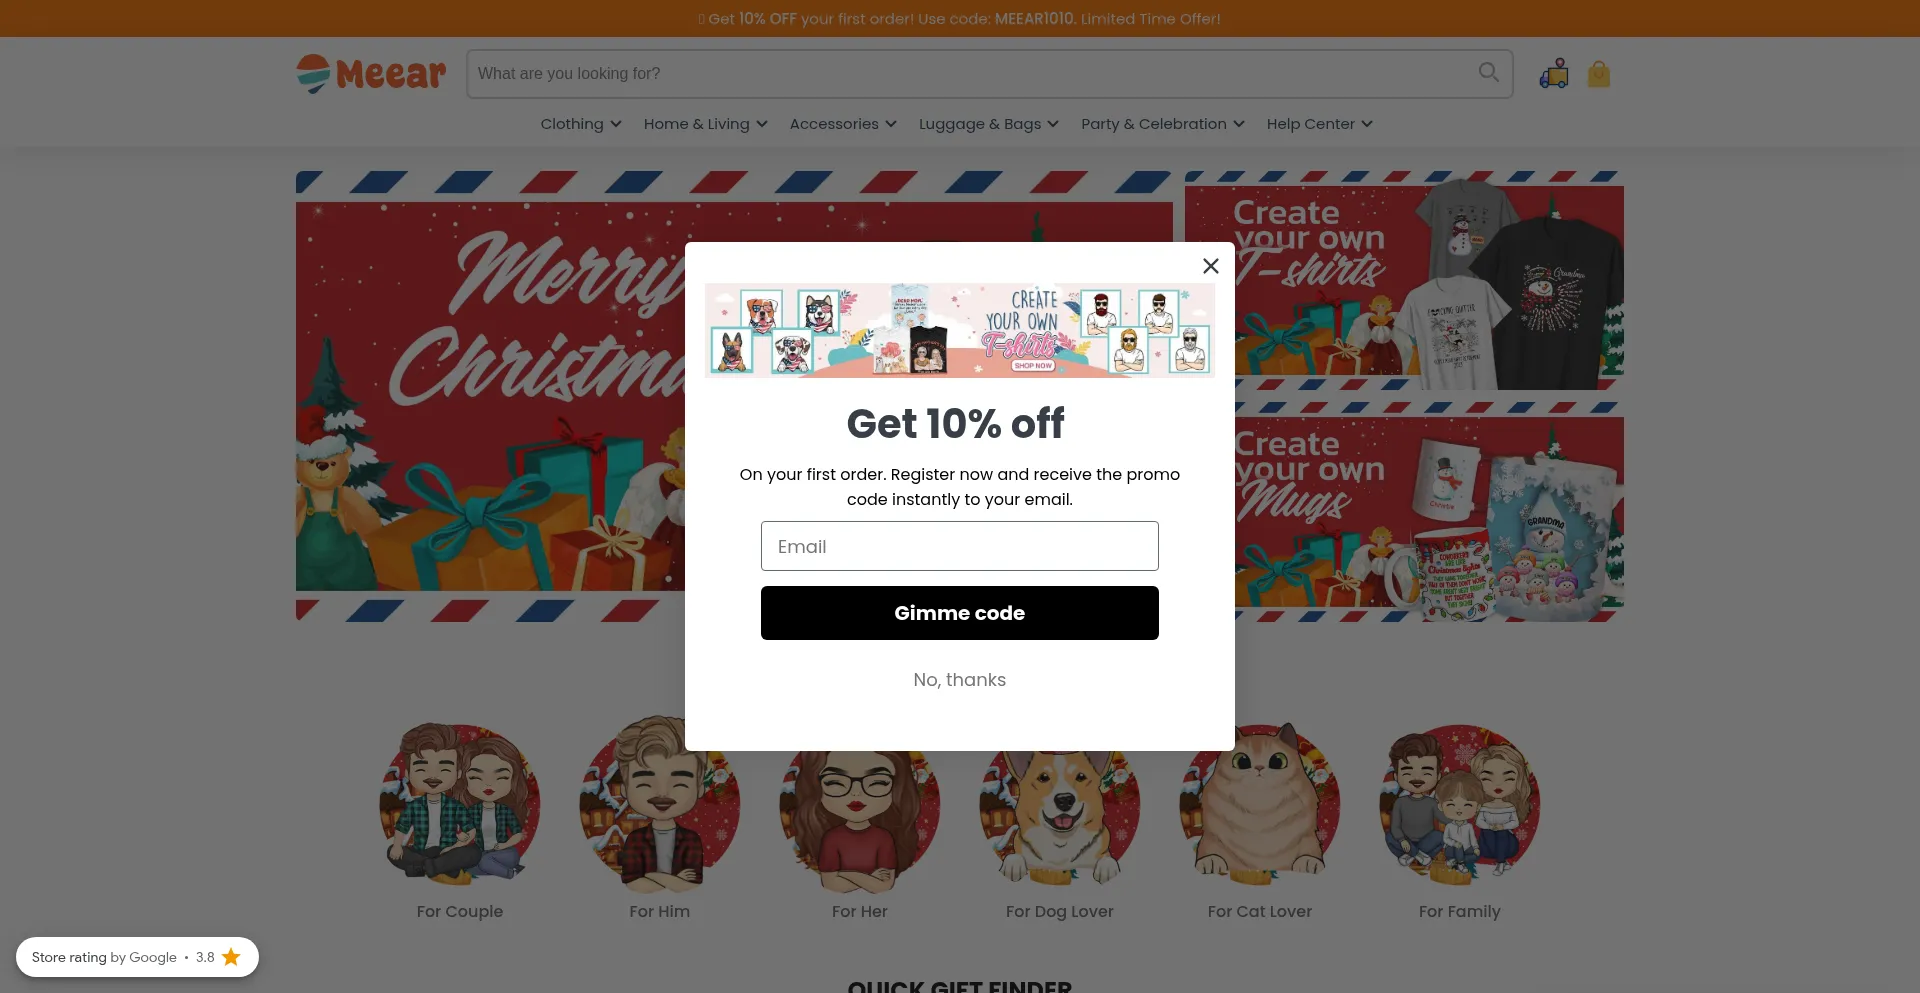The height and width of the screenshot is (993, 1920).
Task: Expand the Clothing dropdown menu
Action: 581,124
